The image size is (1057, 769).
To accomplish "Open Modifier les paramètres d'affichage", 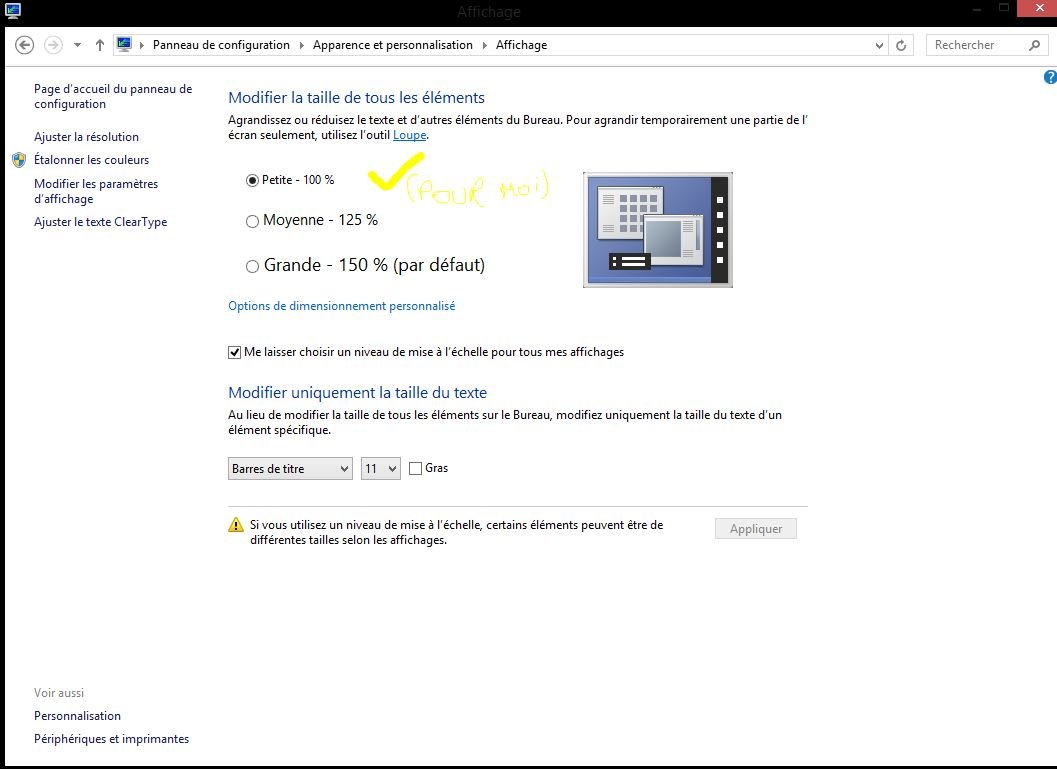I will tap(96, 191).
